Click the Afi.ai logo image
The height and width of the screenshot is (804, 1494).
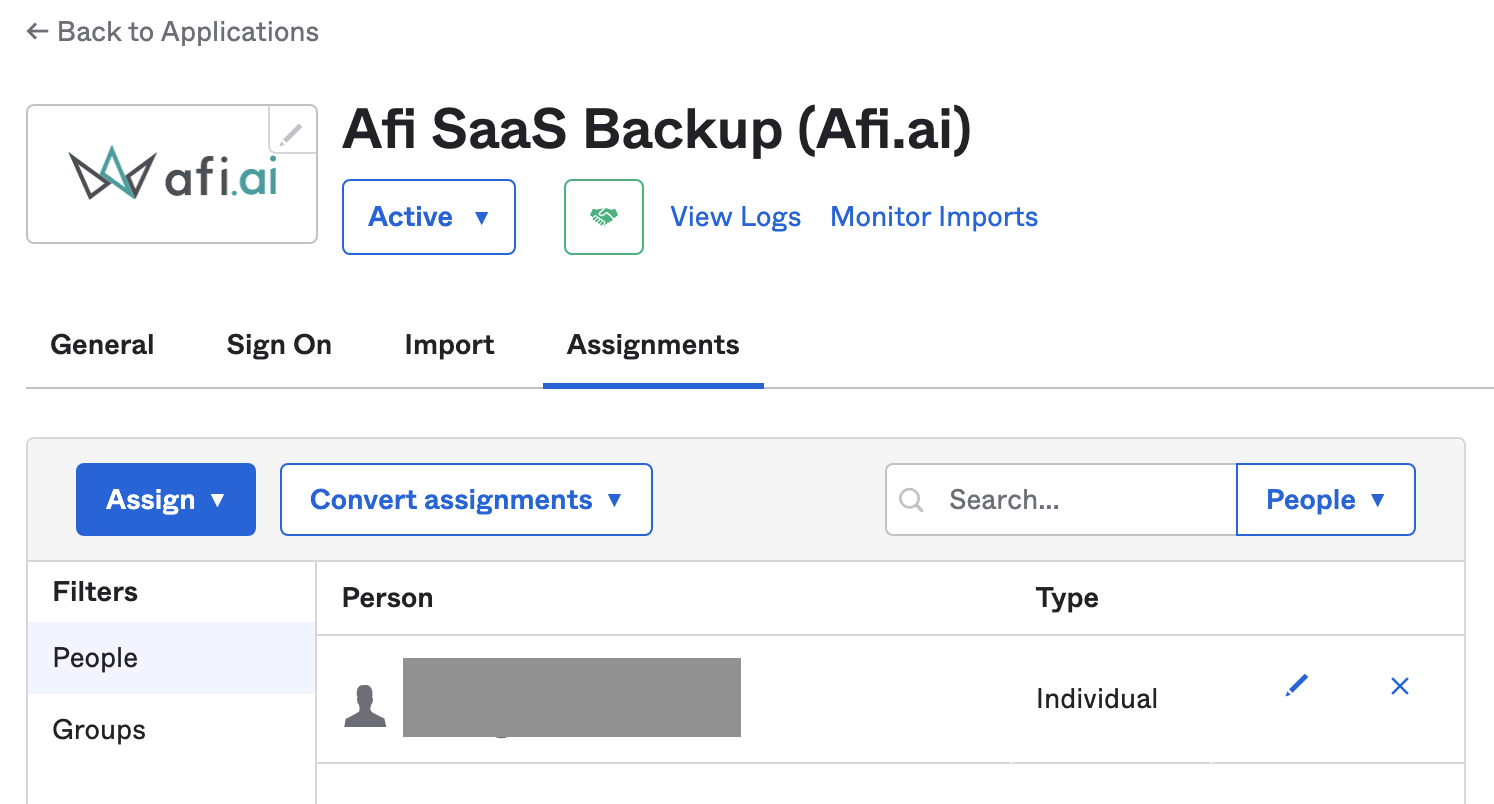(172, 174)
